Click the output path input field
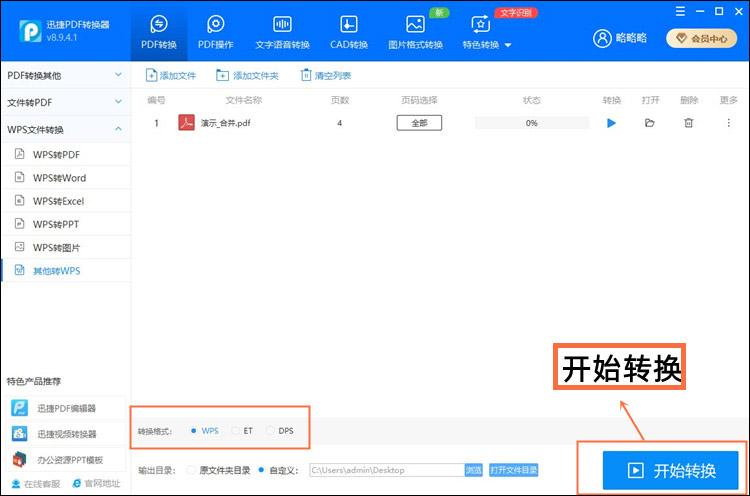Screen dimensions: 750x496 (x=387, y=470)
